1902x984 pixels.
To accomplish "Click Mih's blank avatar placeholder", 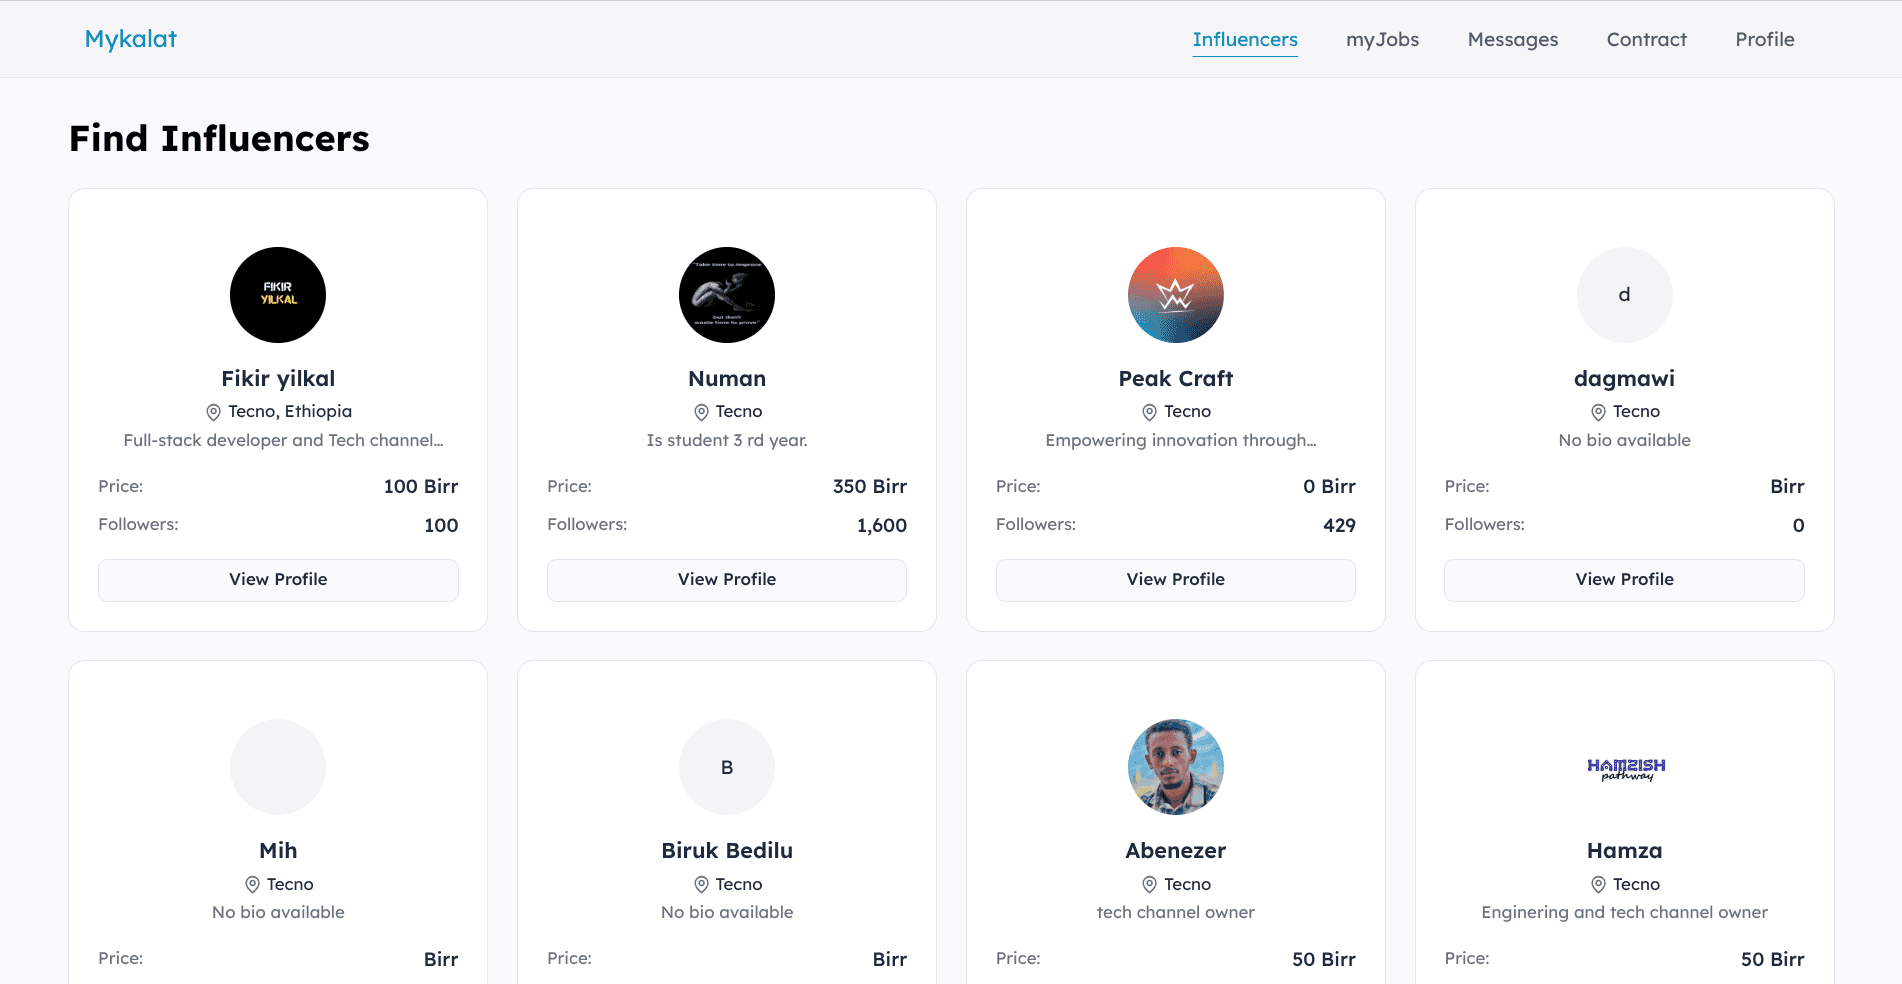I will (278, 767).
